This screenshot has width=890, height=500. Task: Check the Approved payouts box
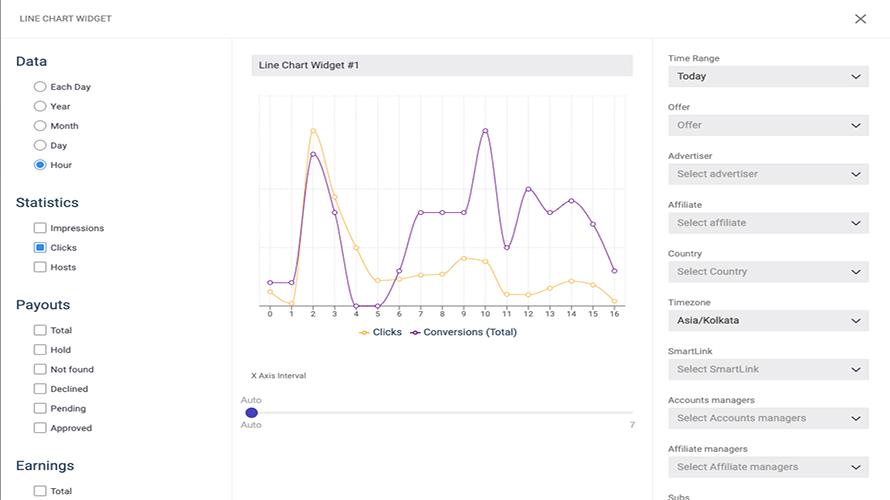[x=40, y=428]
